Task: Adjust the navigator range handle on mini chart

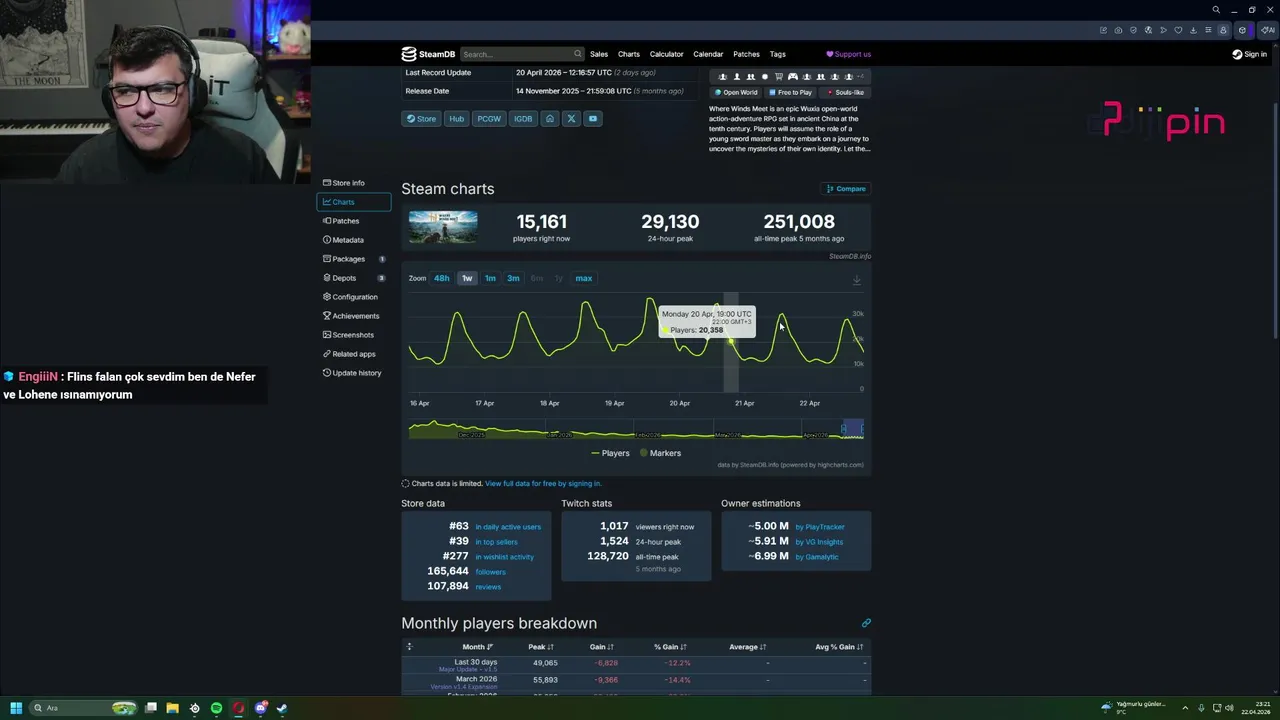Action: tap(843, 430)
